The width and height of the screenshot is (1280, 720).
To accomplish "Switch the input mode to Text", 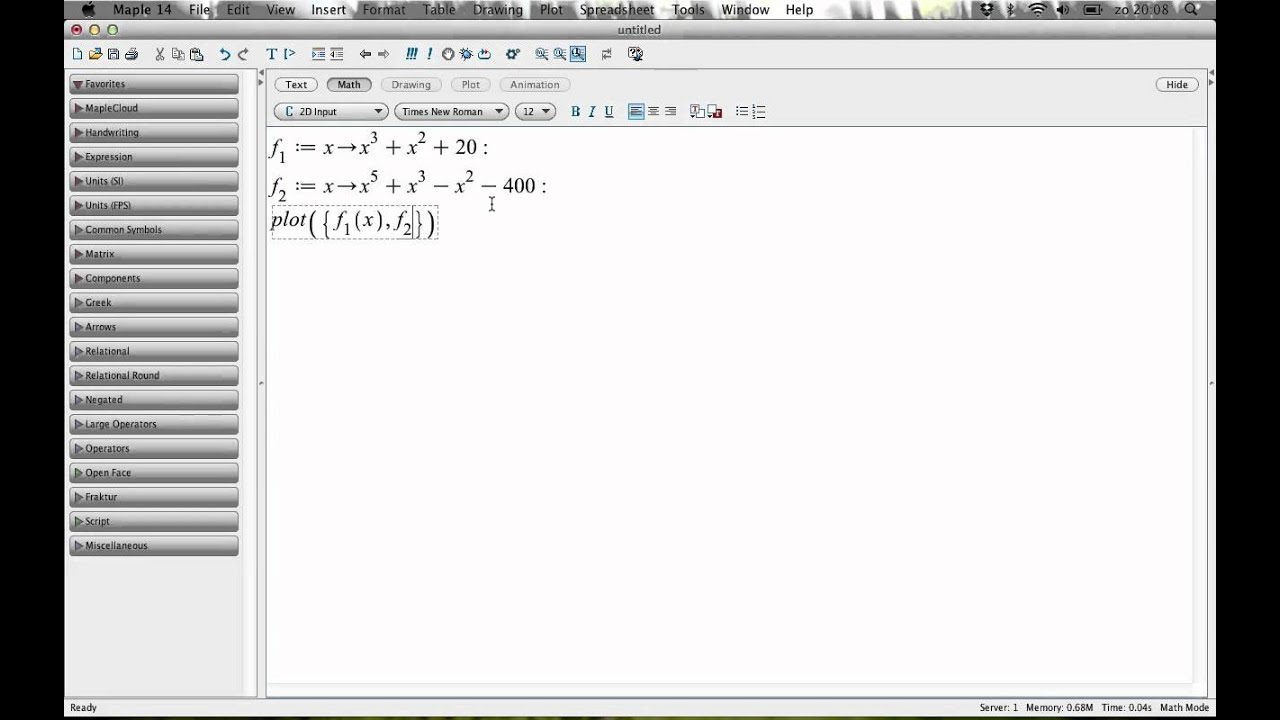I will tap(296, 85).
